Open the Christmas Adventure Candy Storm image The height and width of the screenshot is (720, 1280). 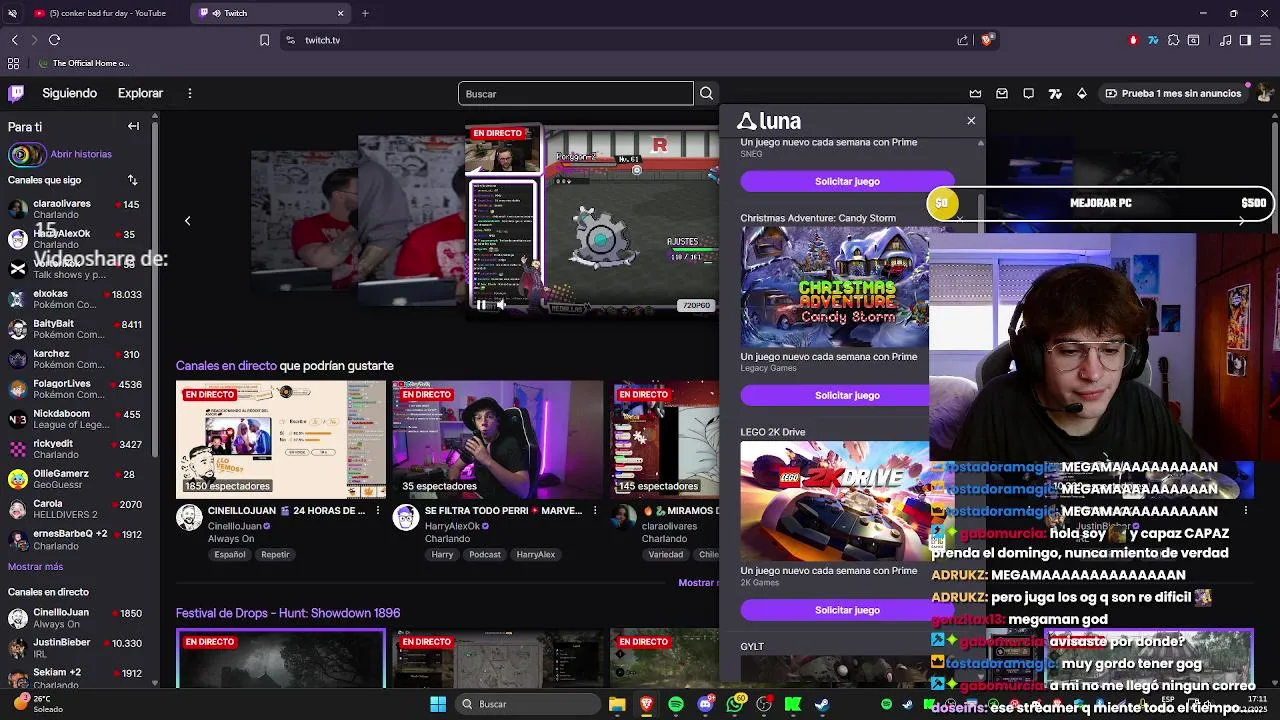point(835,287)
